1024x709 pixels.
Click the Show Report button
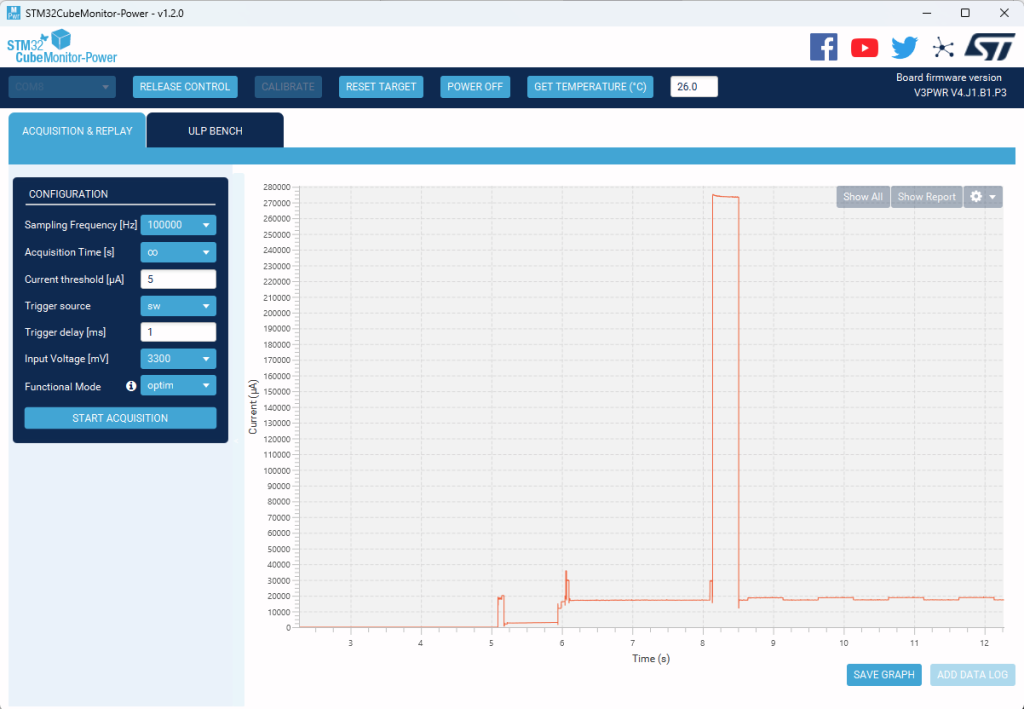(926, 197)
